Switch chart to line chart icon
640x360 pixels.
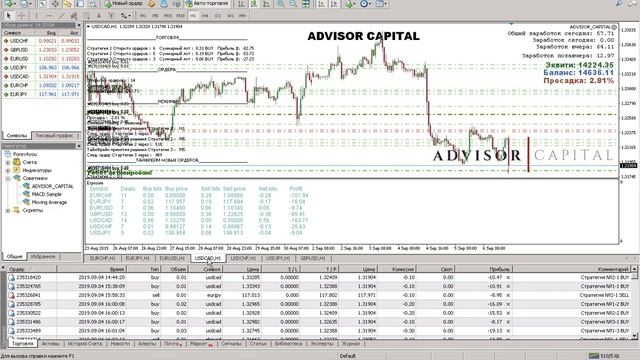click(x=266, y=4)
